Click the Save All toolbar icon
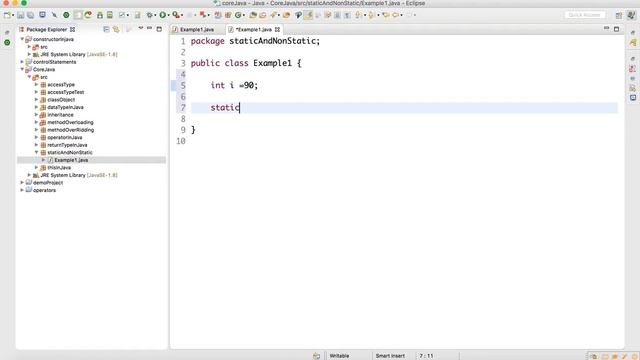The height and width of the screenshot is (360, 640). pos(31,15)
